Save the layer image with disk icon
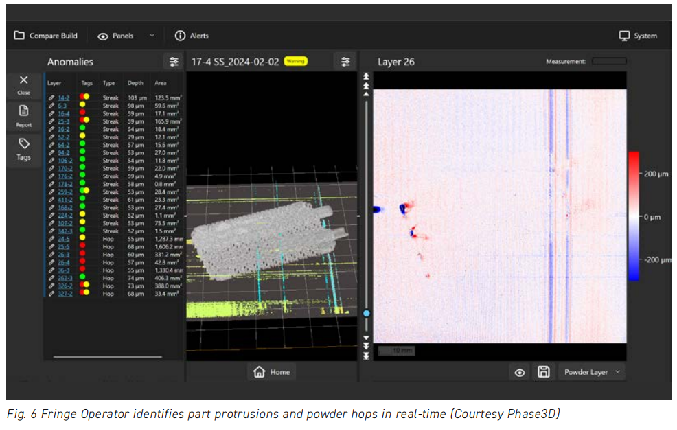 pyautogui.click(x=544, y=372)
